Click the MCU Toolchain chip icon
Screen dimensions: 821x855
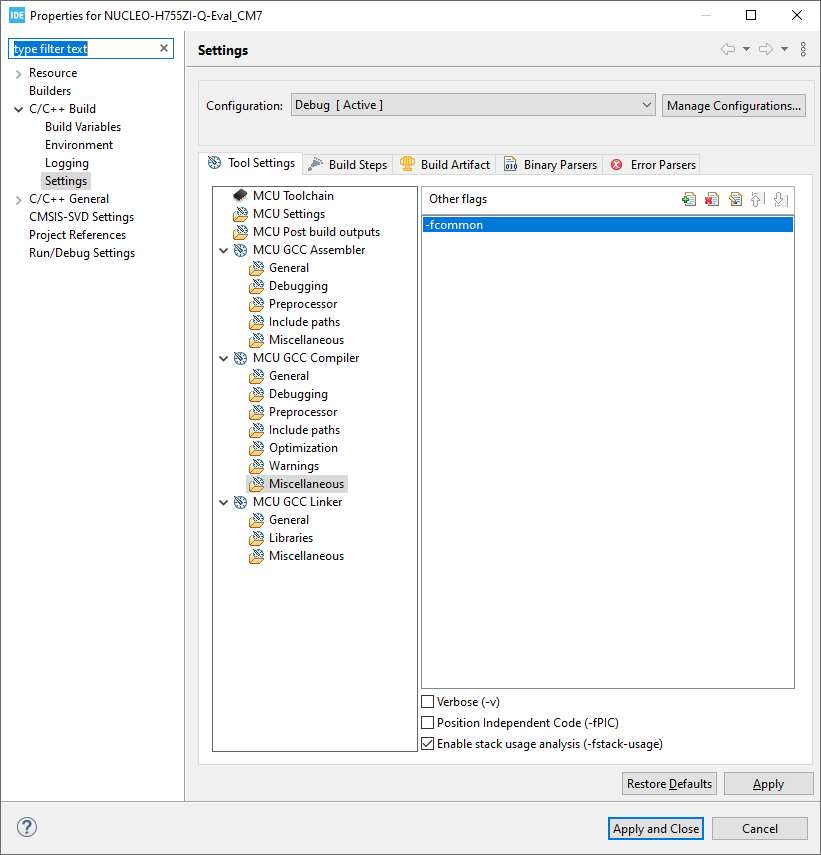[240, 195]
